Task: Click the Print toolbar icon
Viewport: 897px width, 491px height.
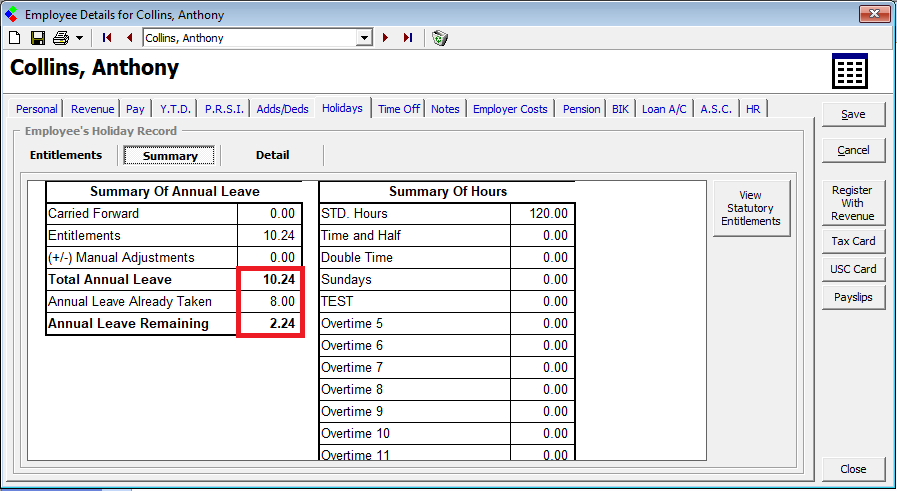Action: [61, 38]
